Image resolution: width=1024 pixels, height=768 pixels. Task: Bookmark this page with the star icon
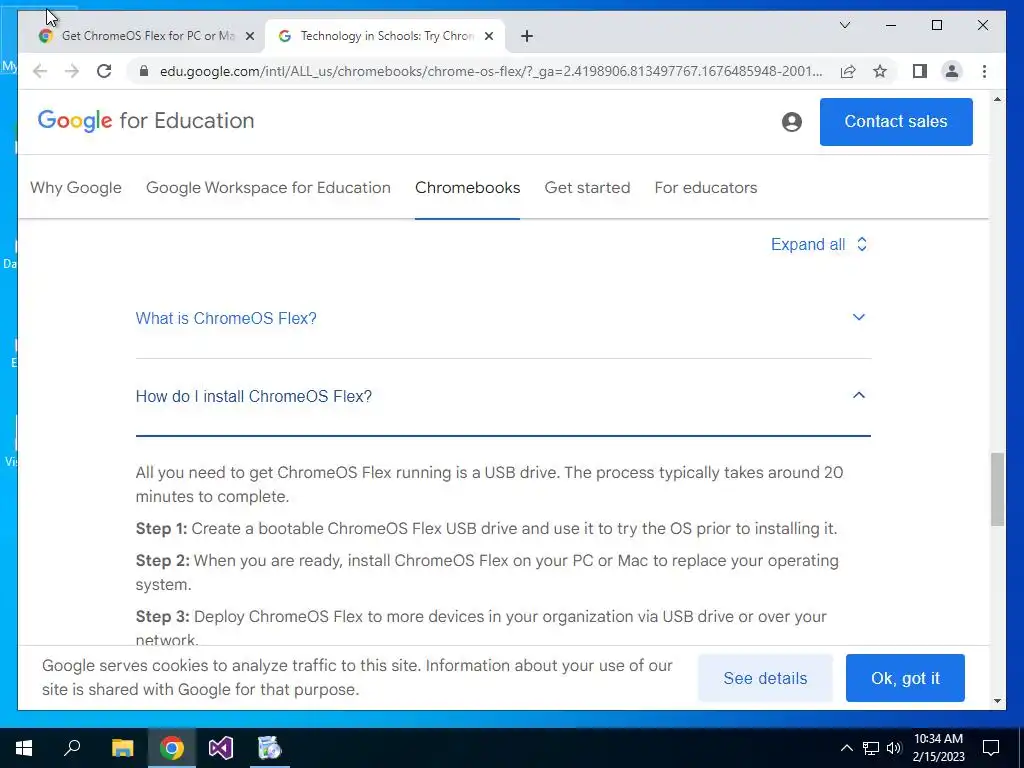click(880, 71)
